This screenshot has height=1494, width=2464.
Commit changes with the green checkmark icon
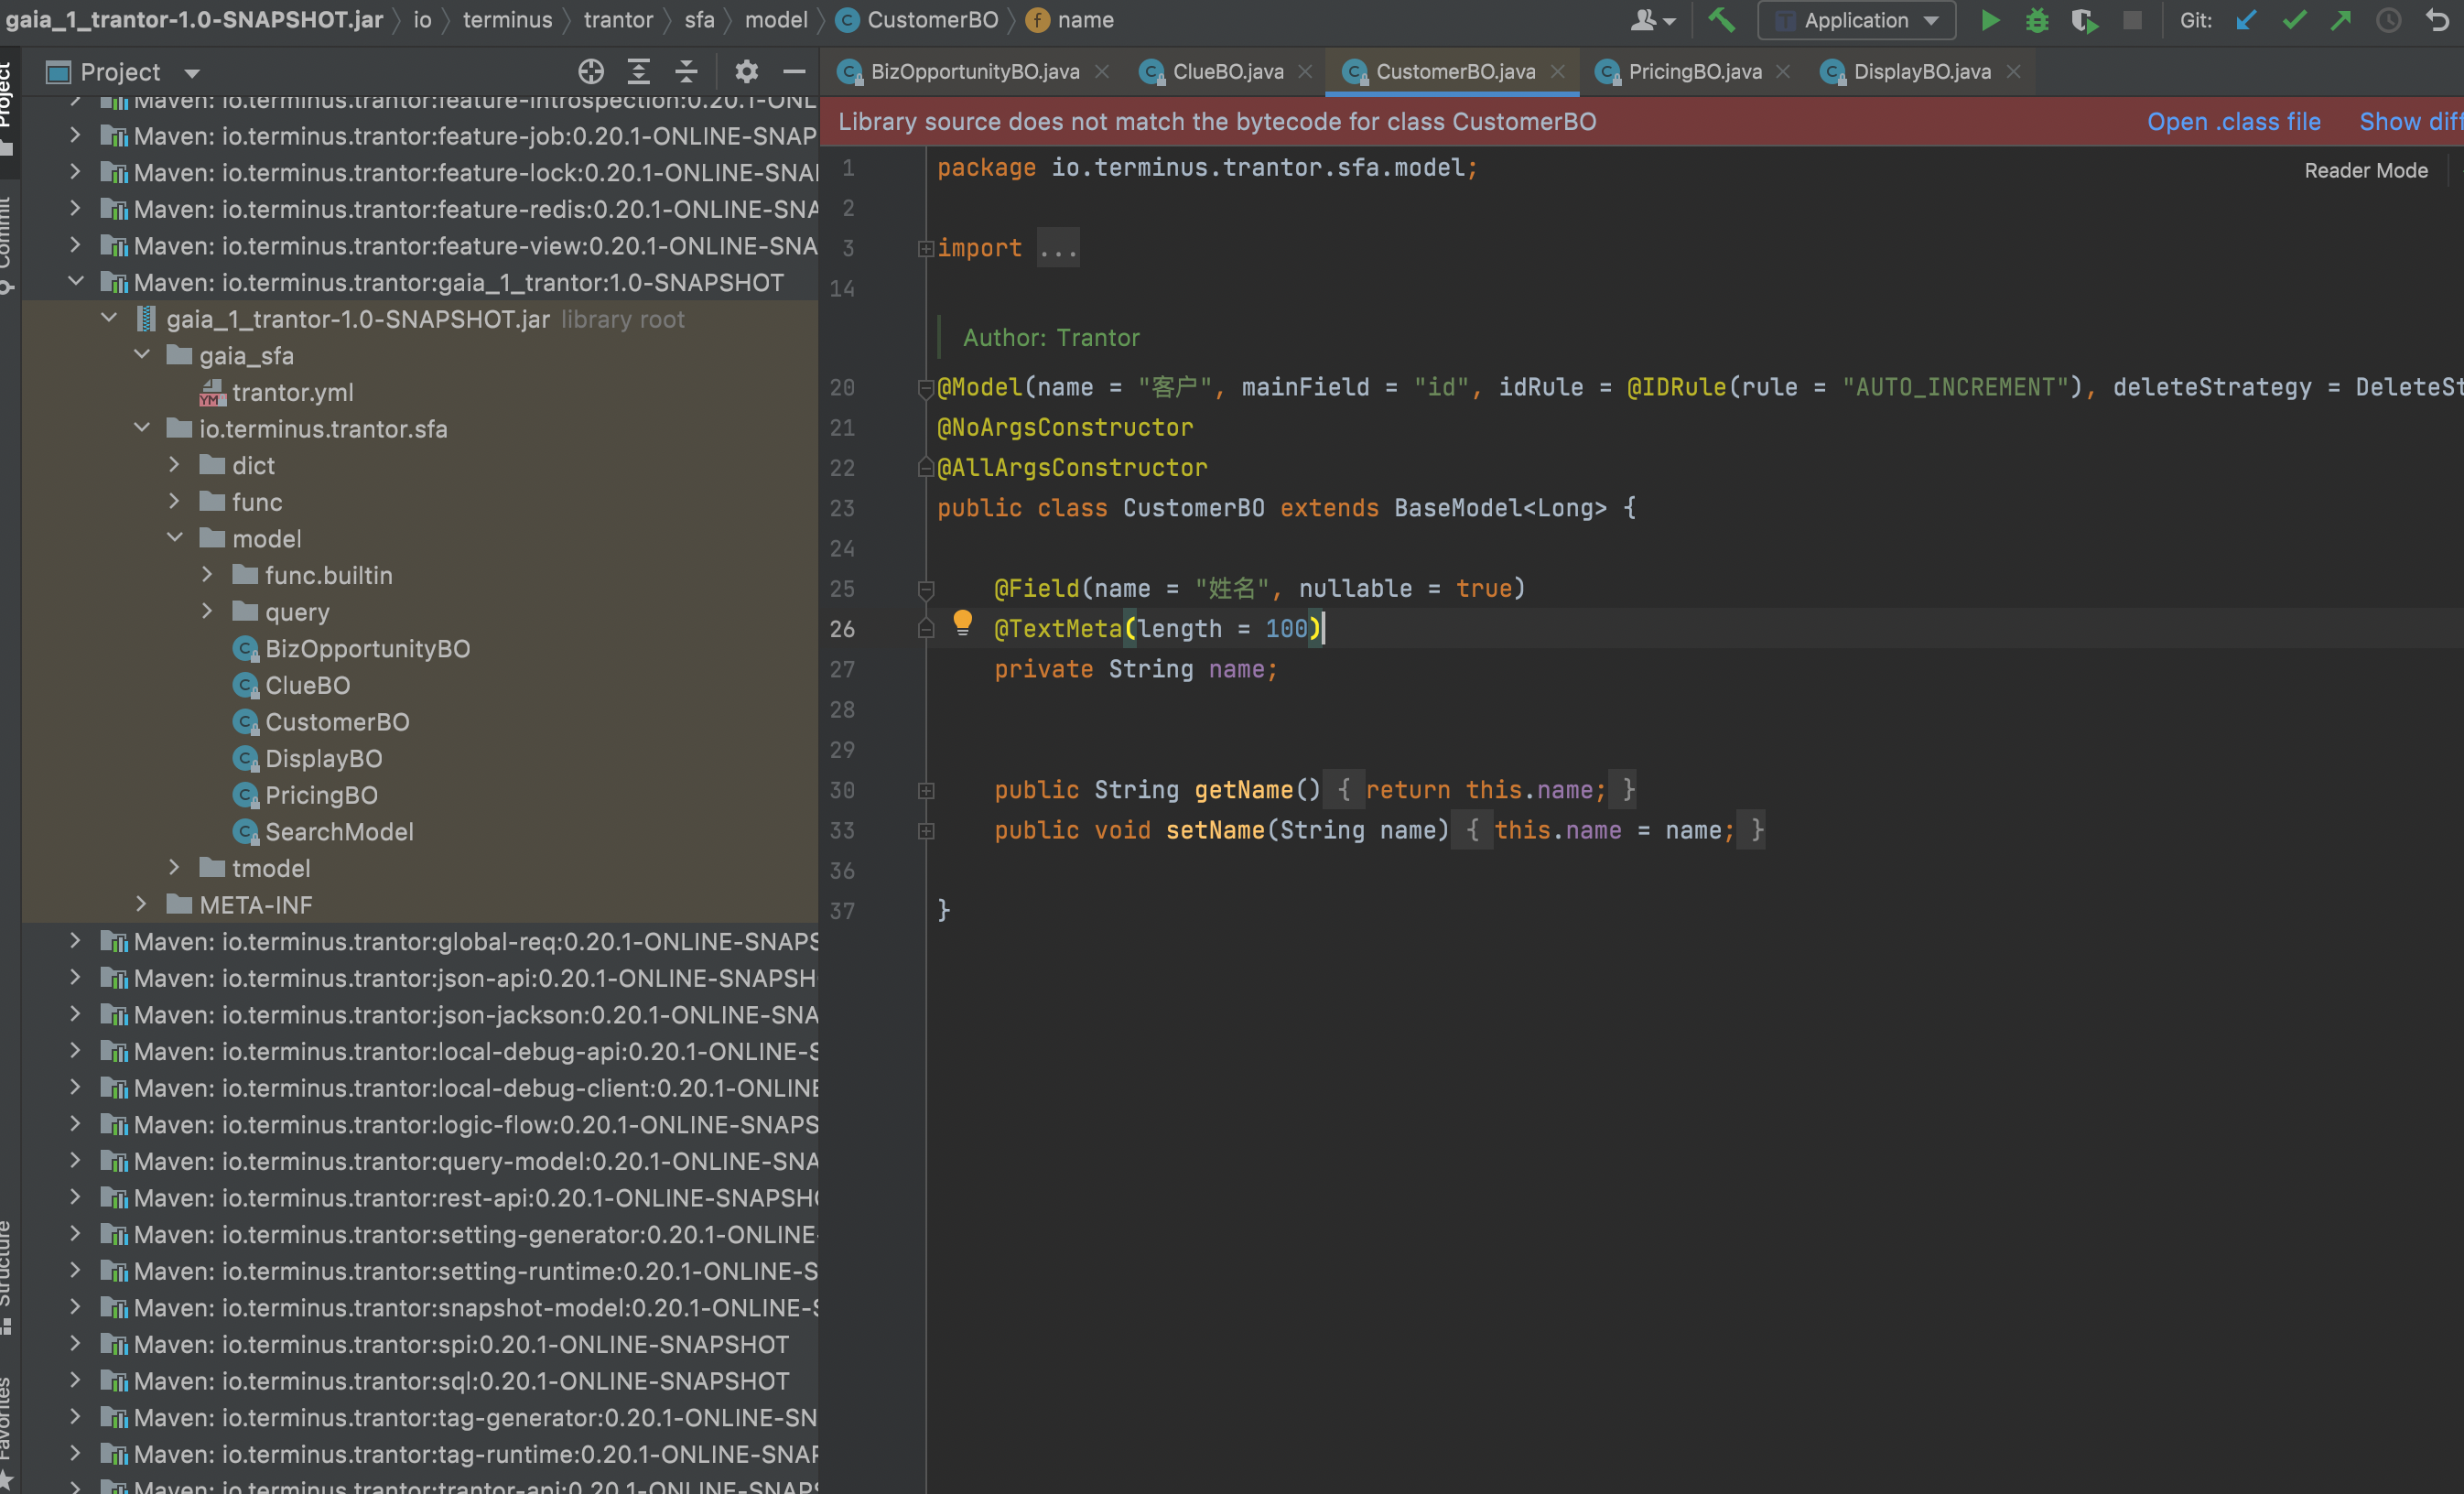click(2294, 20)
